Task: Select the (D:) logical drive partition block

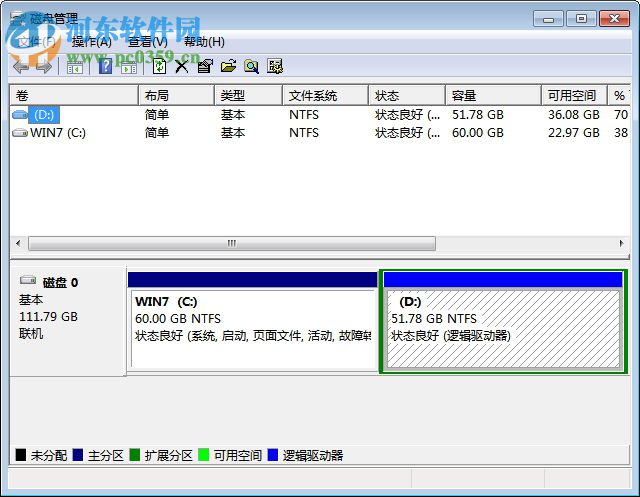Action: point(503,322)
